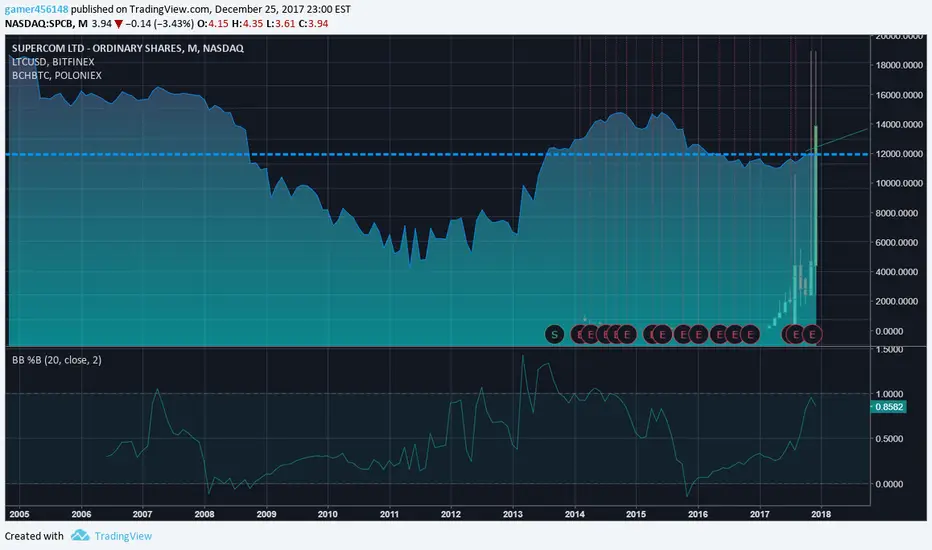The width and height of the screenshot is (932, 550).
Task: Click the 2007 year label
Action: click(x=143, y=514)
